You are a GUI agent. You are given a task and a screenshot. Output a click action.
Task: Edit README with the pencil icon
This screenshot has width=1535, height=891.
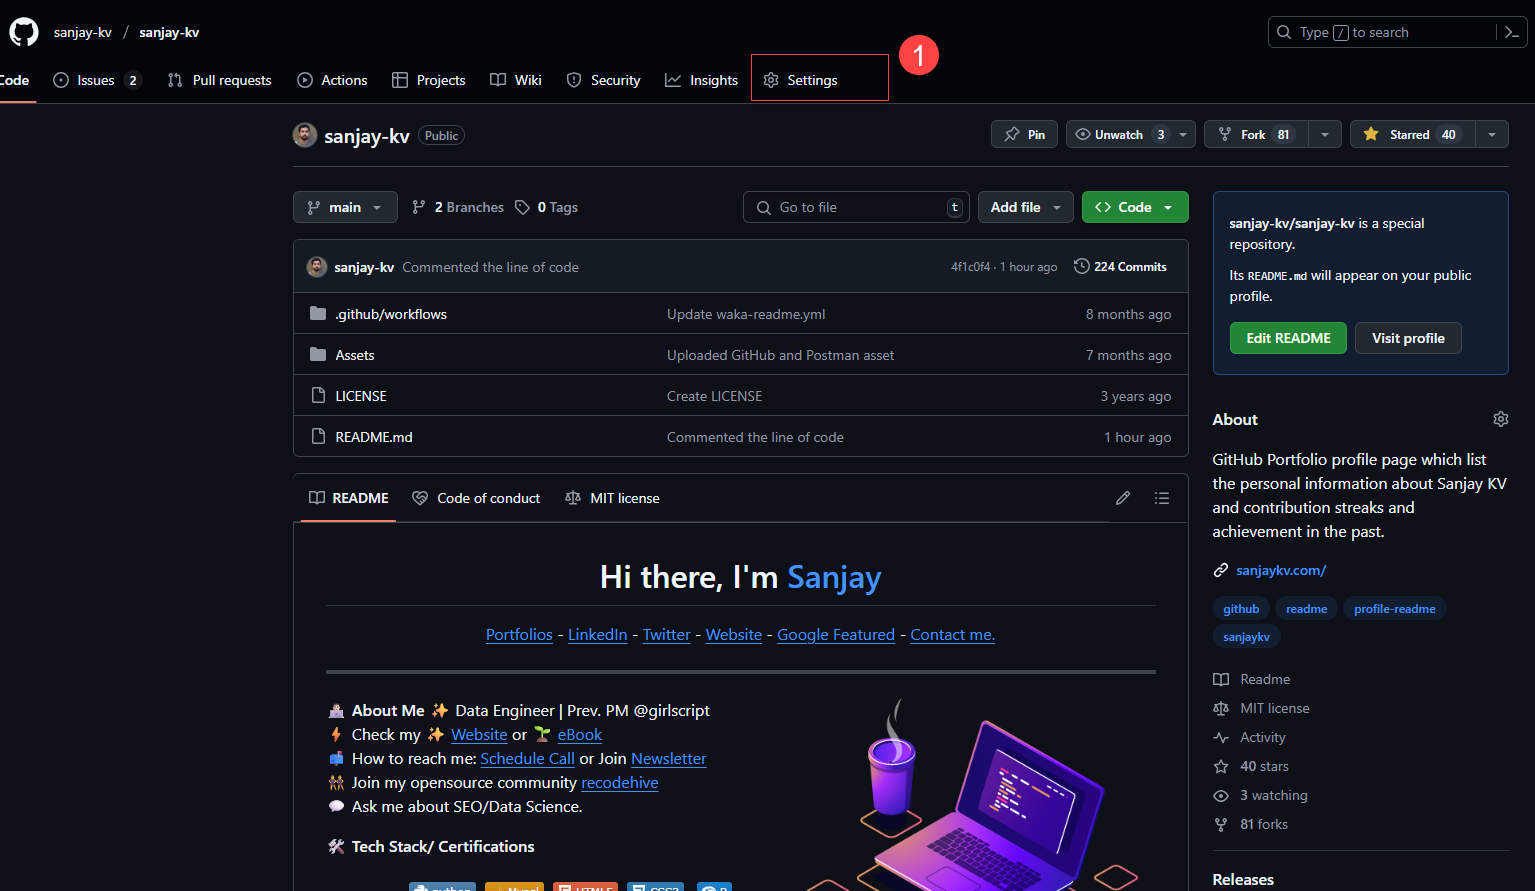pyautogui.click(x=1123, y=498)
